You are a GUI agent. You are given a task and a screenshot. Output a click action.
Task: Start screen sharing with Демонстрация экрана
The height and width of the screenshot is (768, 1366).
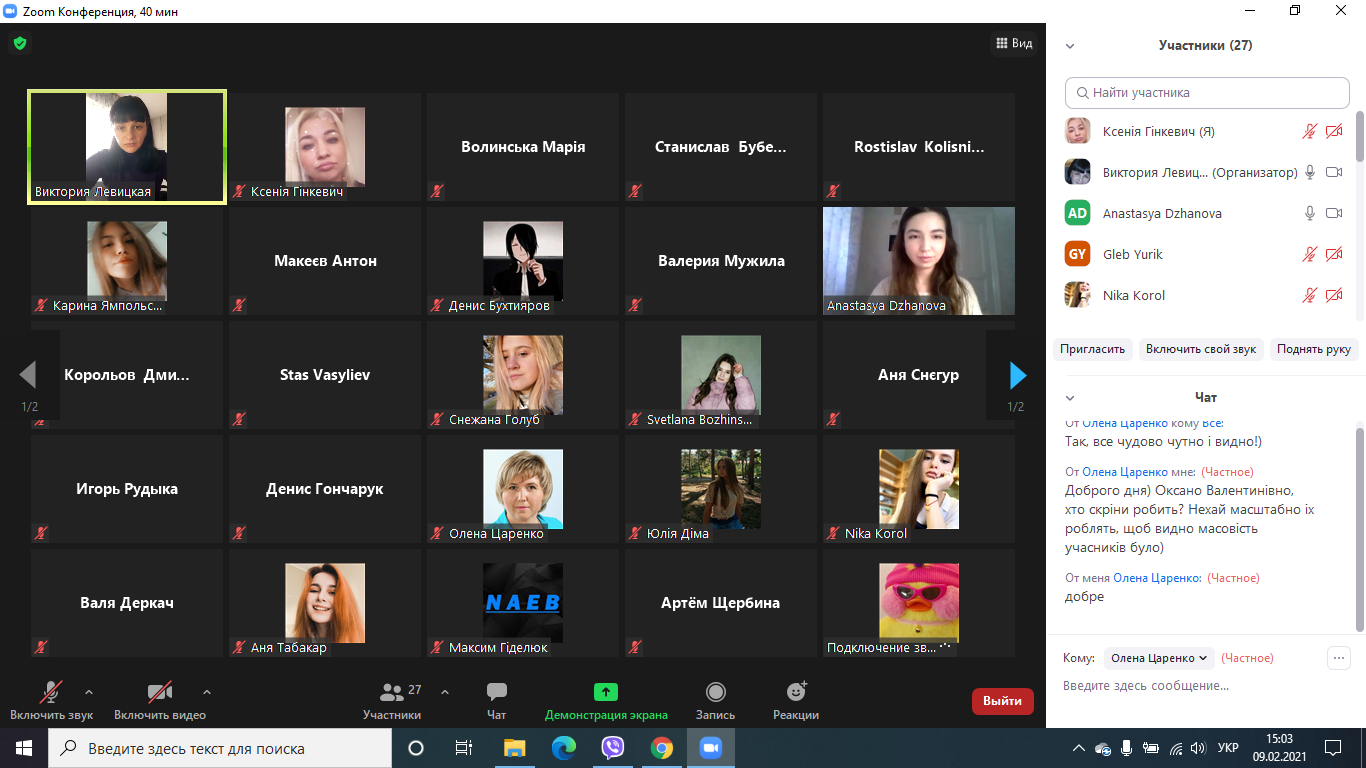[606, 692]
